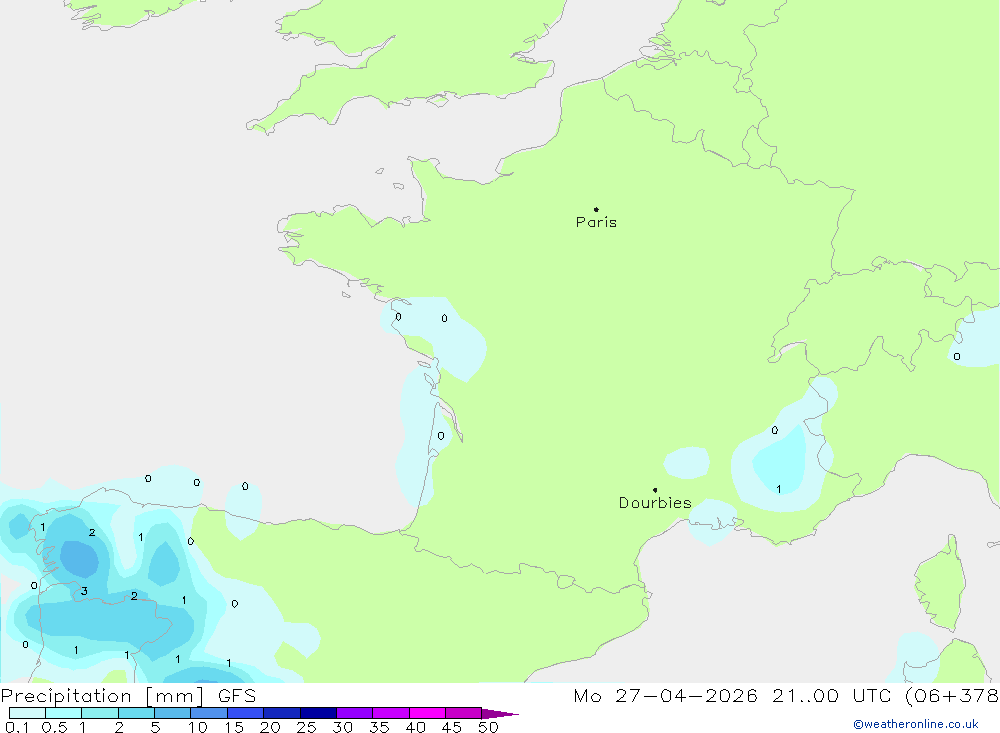Image resolution: width=1000 pixels, height=733 pixels.
Task: Click the Paris city marker dot
Action: point(596,209)
